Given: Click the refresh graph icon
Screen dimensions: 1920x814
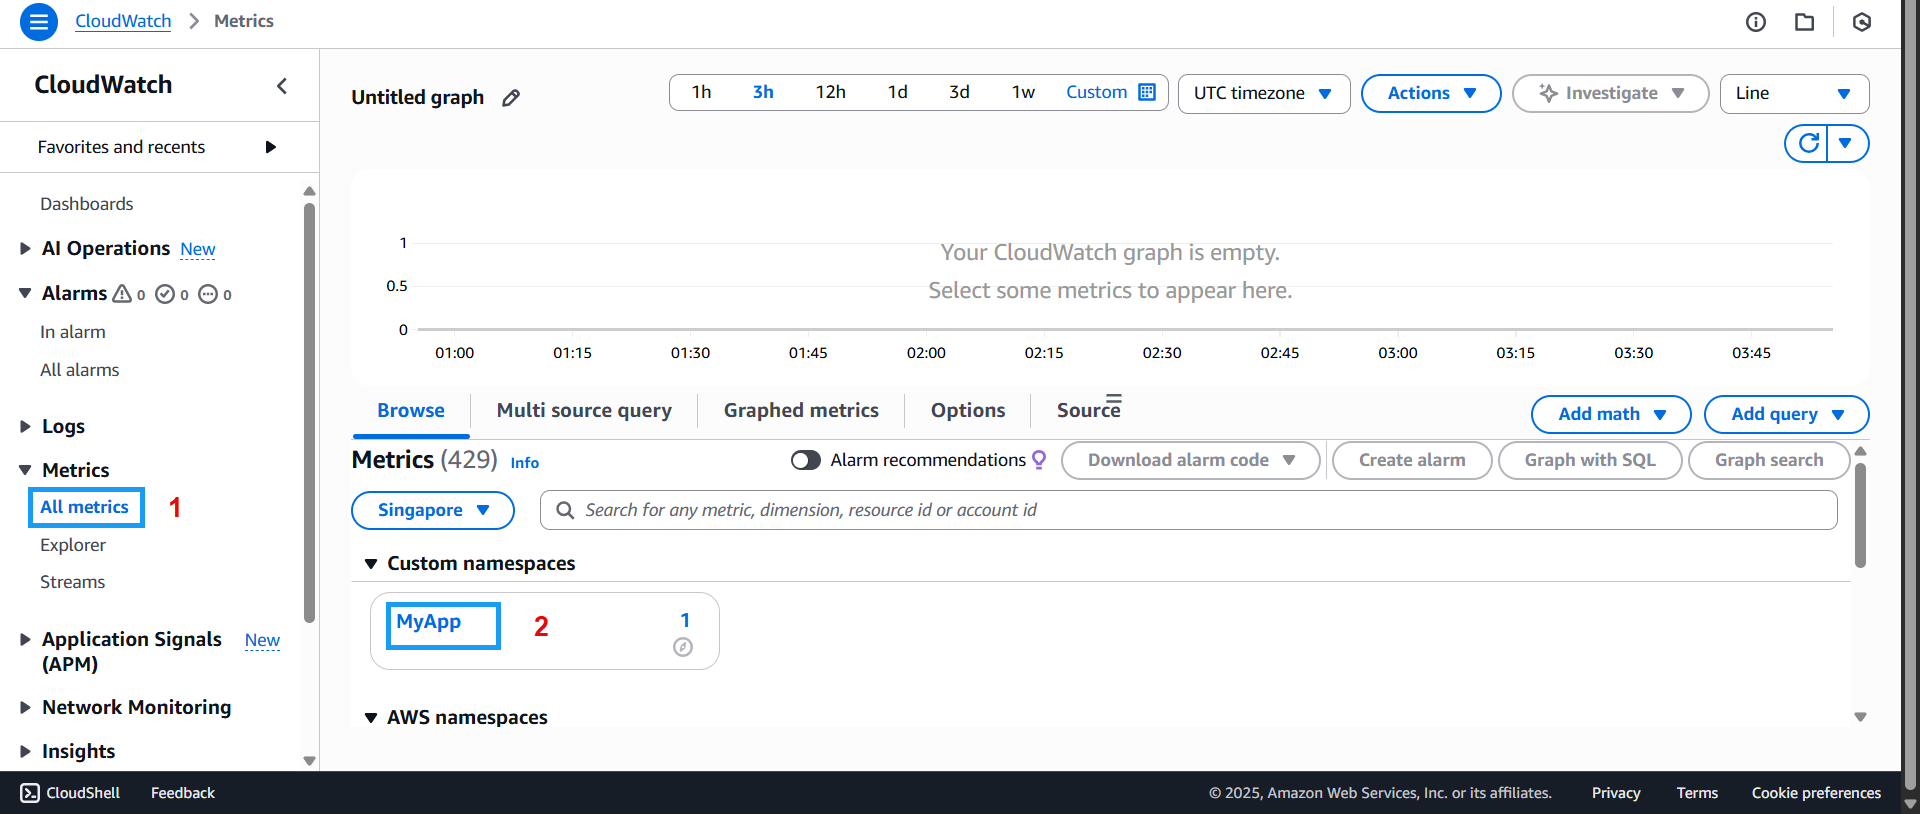Looking at the screenshot, I should click(1808, 143).
